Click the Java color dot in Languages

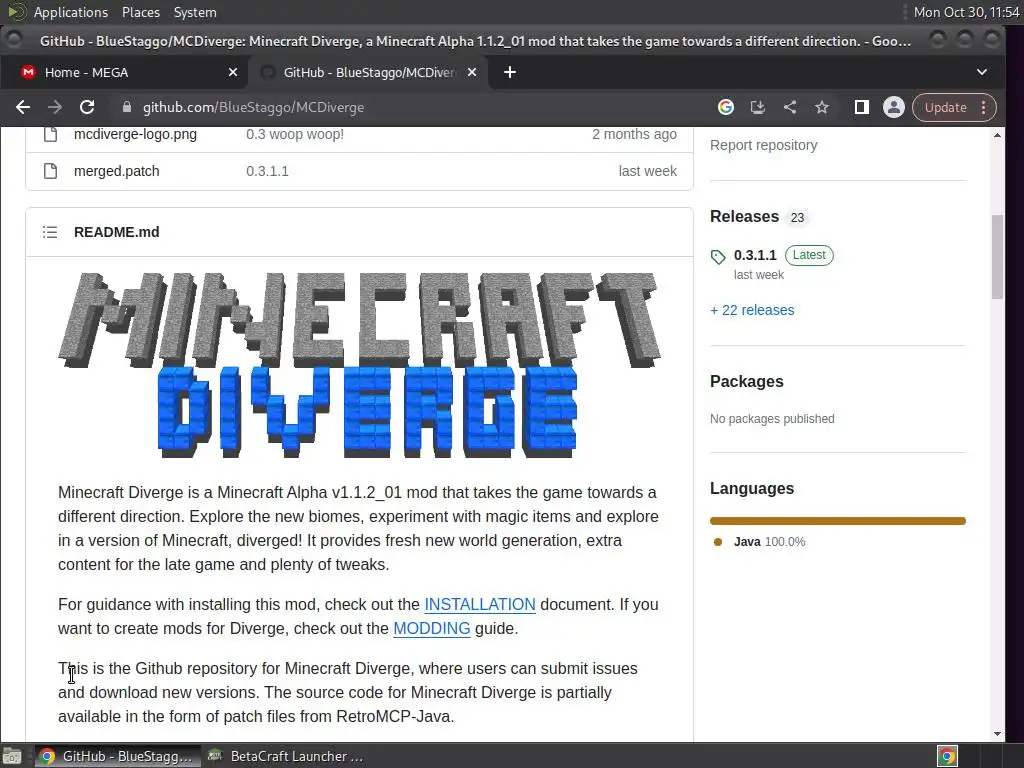point(718,541)
